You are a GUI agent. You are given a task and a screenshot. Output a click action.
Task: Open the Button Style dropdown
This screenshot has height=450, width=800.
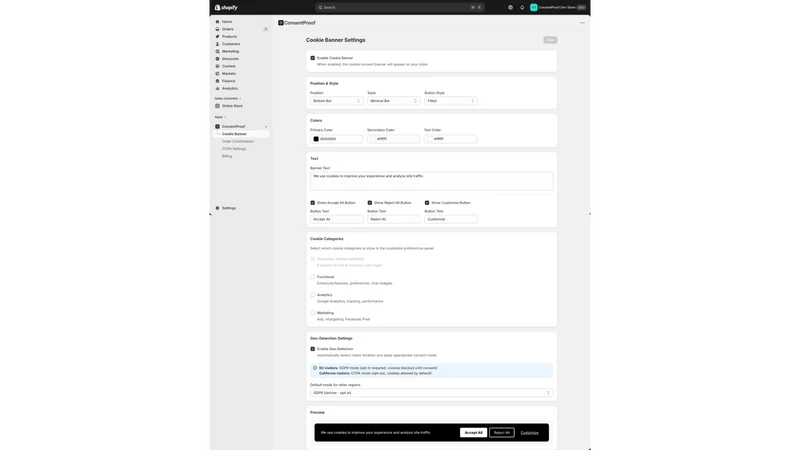(451, 101)
